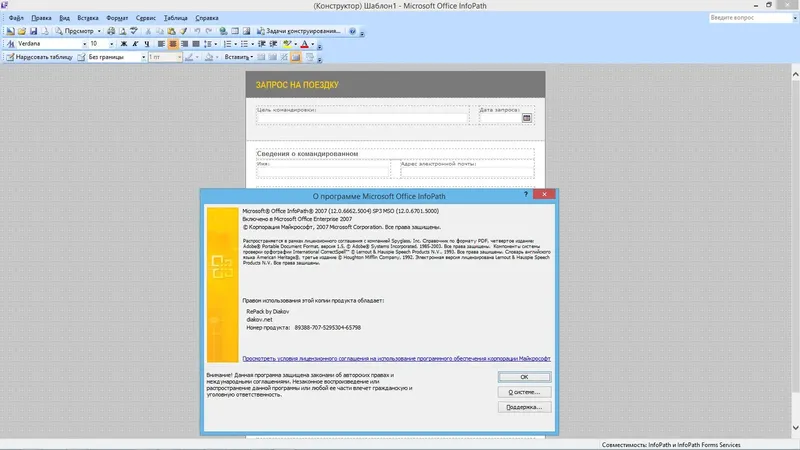The width and height of the screenshot is (800, 450).
Task: Click the Save floppy disk icon
Action: pyautogui.click(x=34, y=31)
